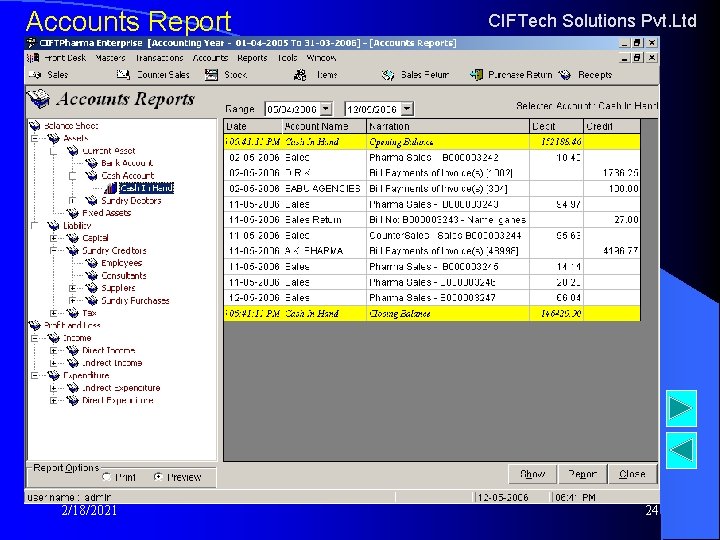Expand the Indirect Expenditure node
This screenshot has width=720, height=540.
[x=53, y=388]
